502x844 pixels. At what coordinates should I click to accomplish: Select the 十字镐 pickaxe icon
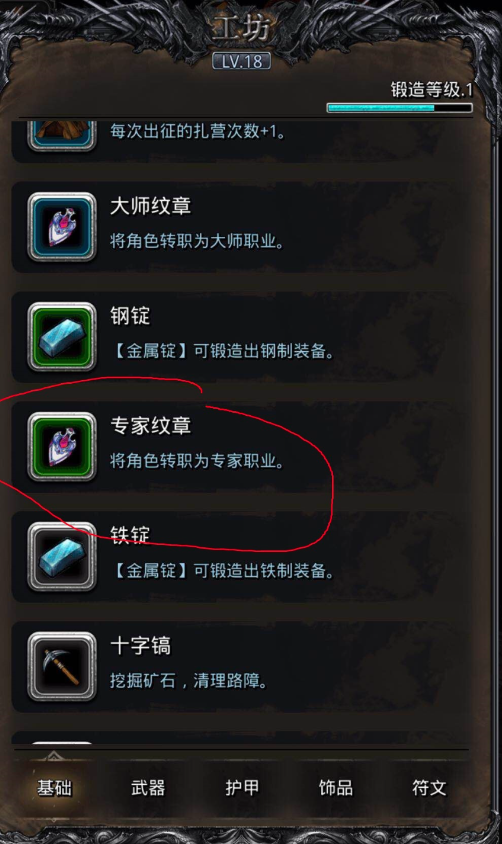pyautogui.click(x=62, y=666)
